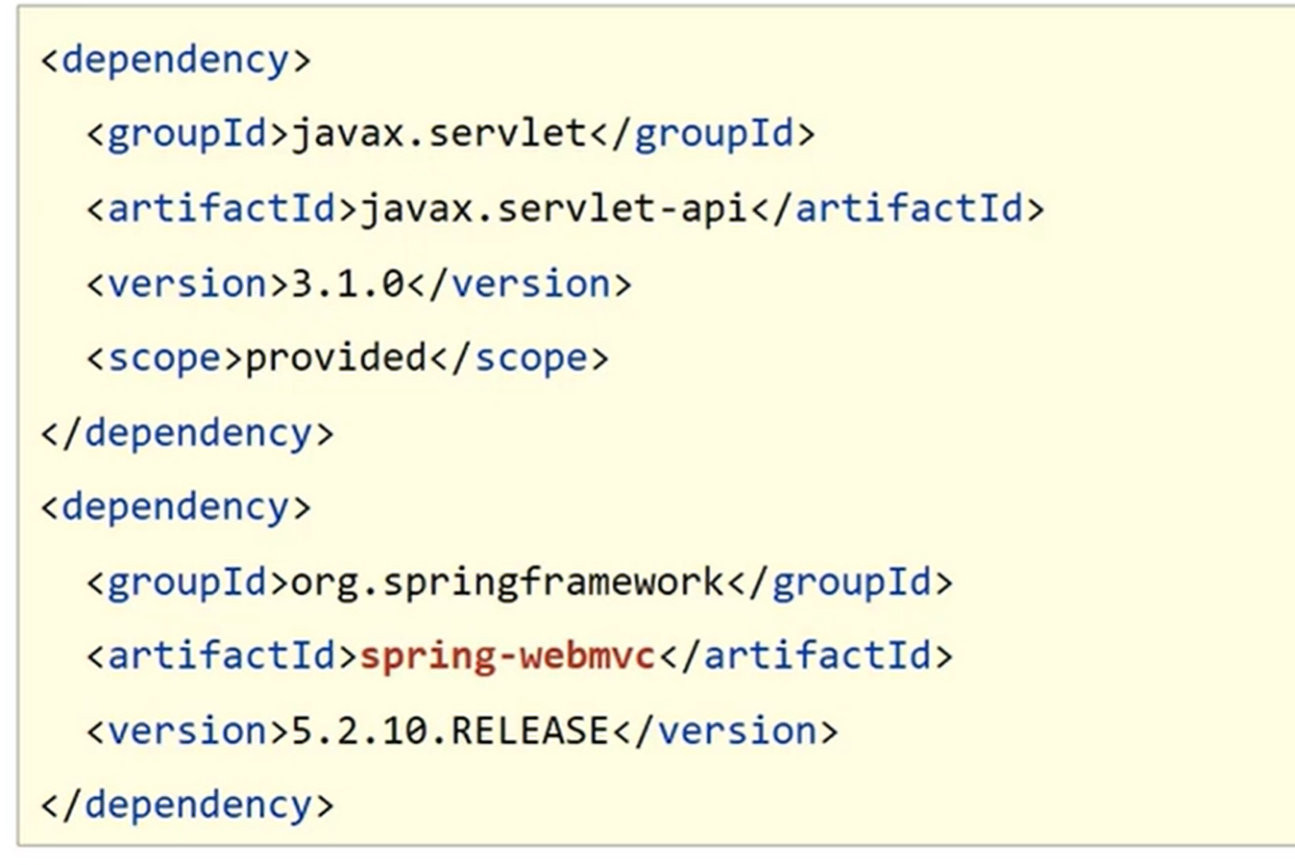Click the first opening dependency tag
The height and width of the screenshot is (865, 1295).
(176, 60)
